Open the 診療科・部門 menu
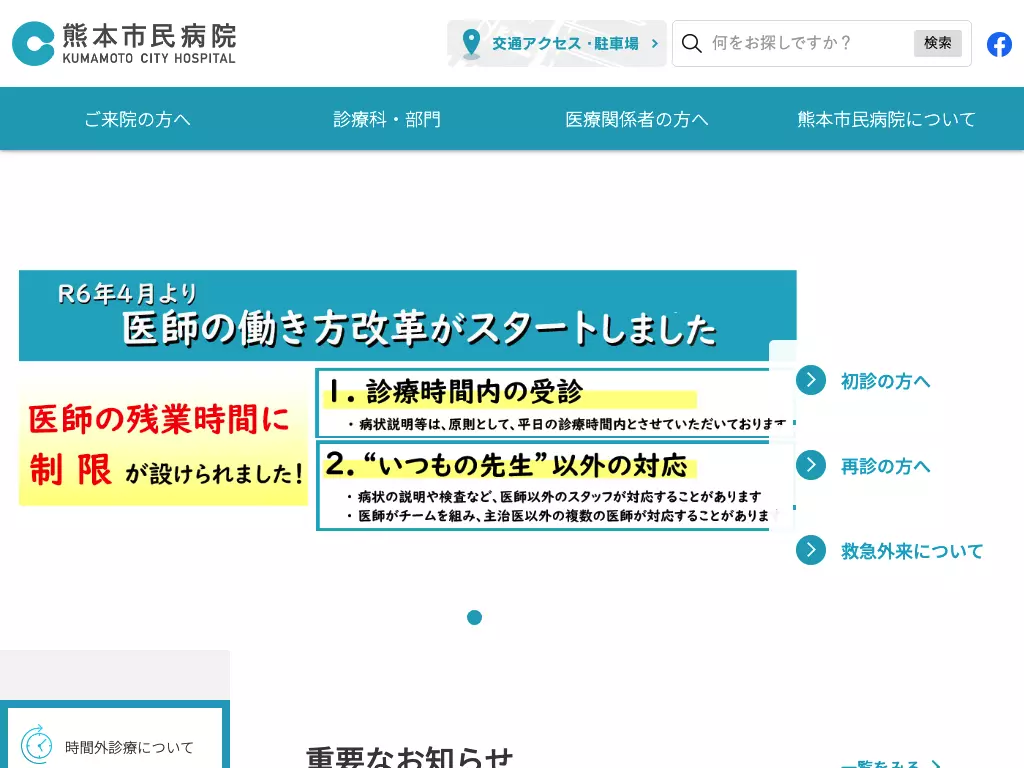Viewport: 1024px width, 768px height. (x=387, y=119)
